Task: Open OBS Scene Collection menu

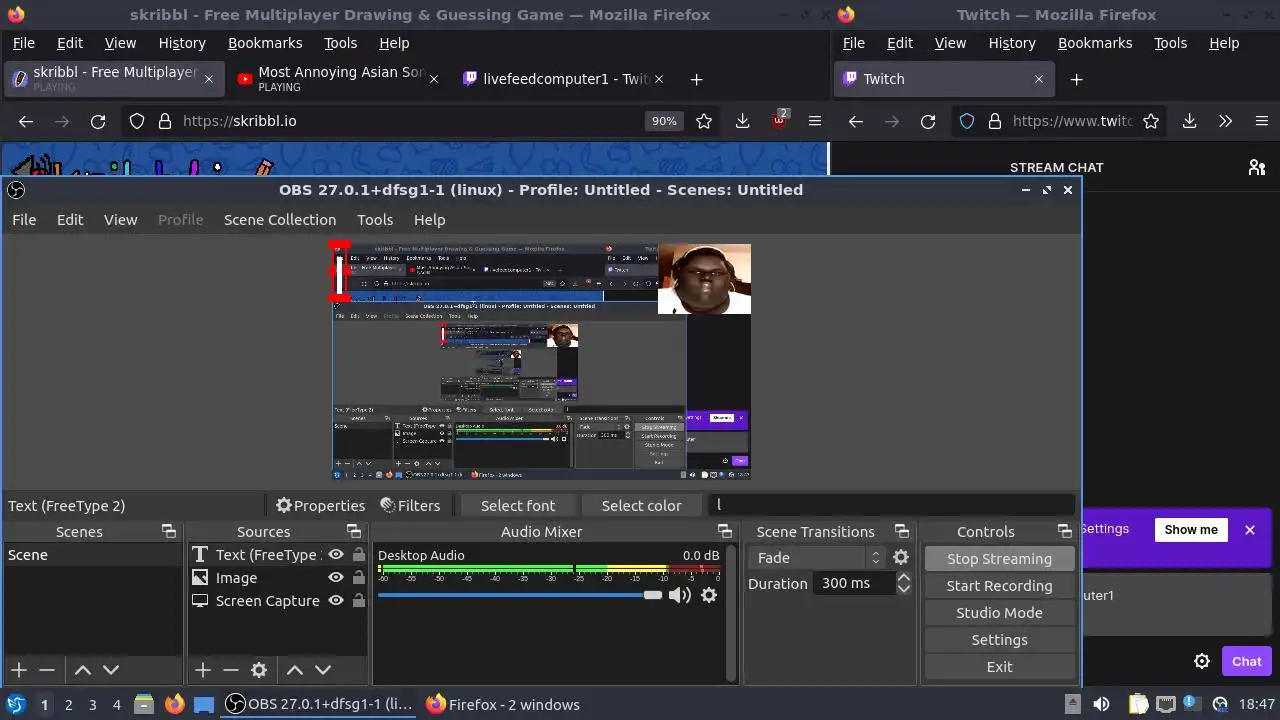Action: [280, 220]
